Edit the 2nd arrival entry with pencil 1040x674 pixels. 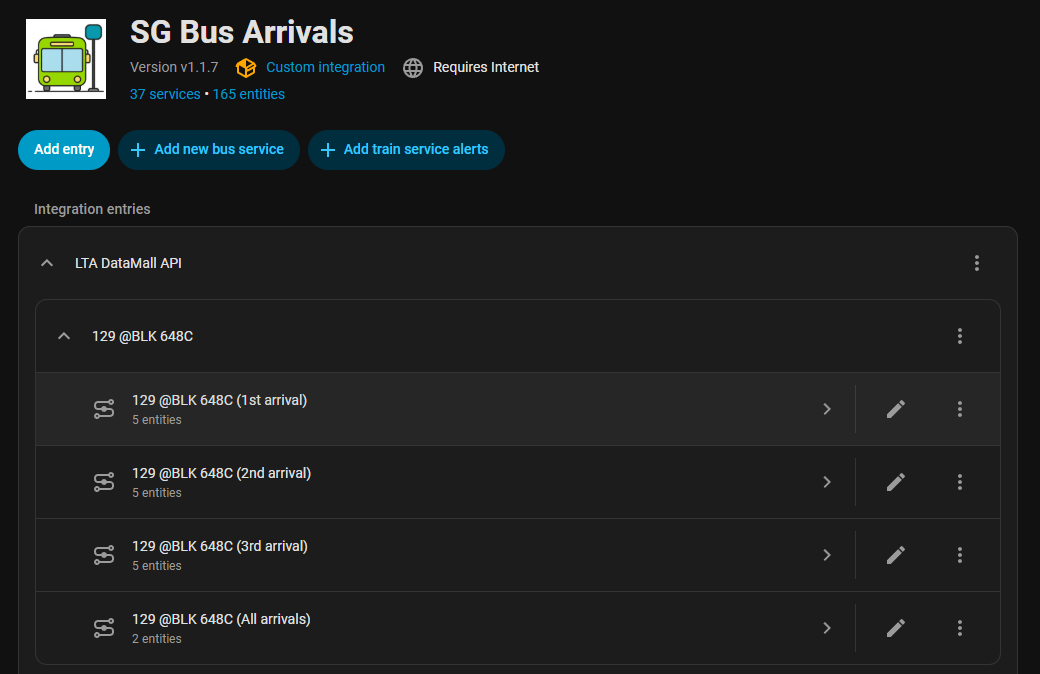point(896,482)
